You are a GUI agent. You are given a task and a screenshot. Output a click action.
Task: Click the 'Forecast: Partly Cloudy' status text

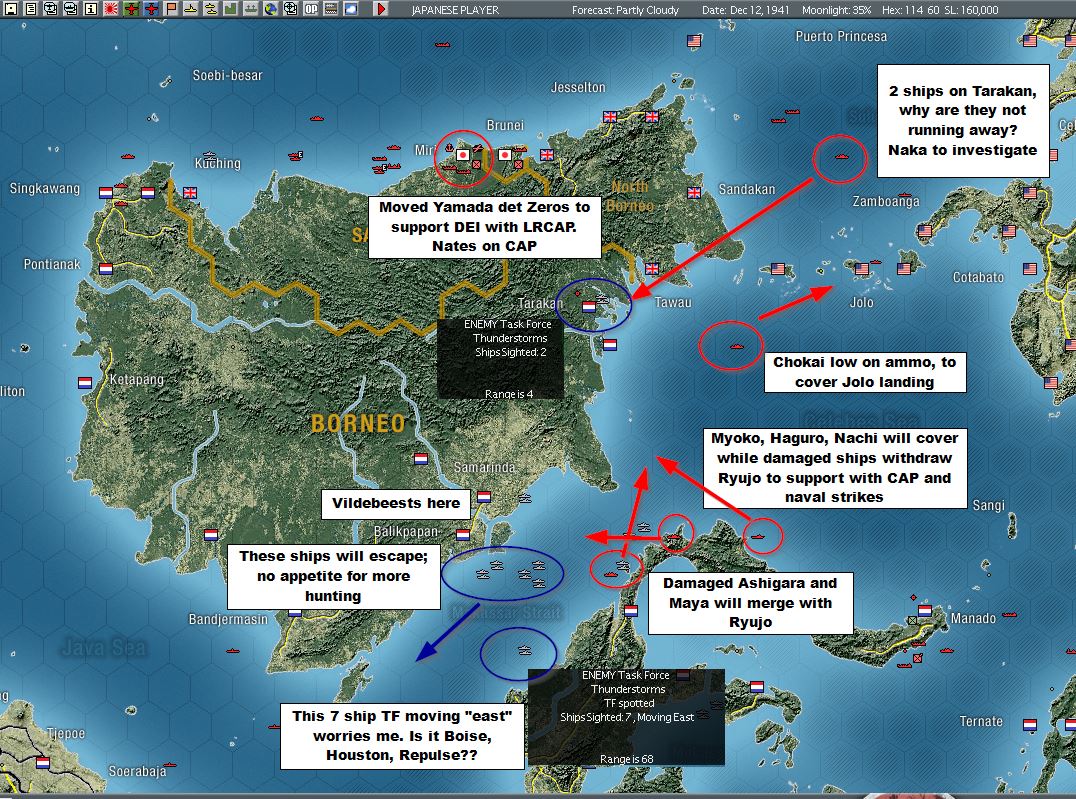625,10
